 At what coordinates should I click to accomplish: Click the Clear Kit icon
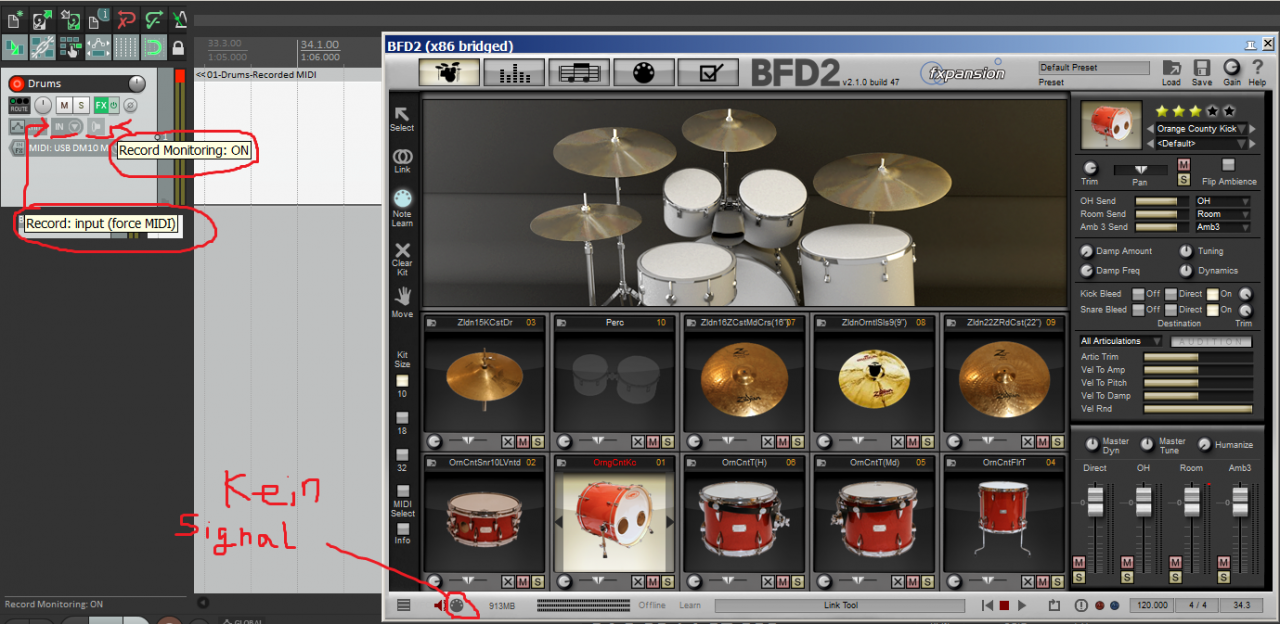pos(402,250)
